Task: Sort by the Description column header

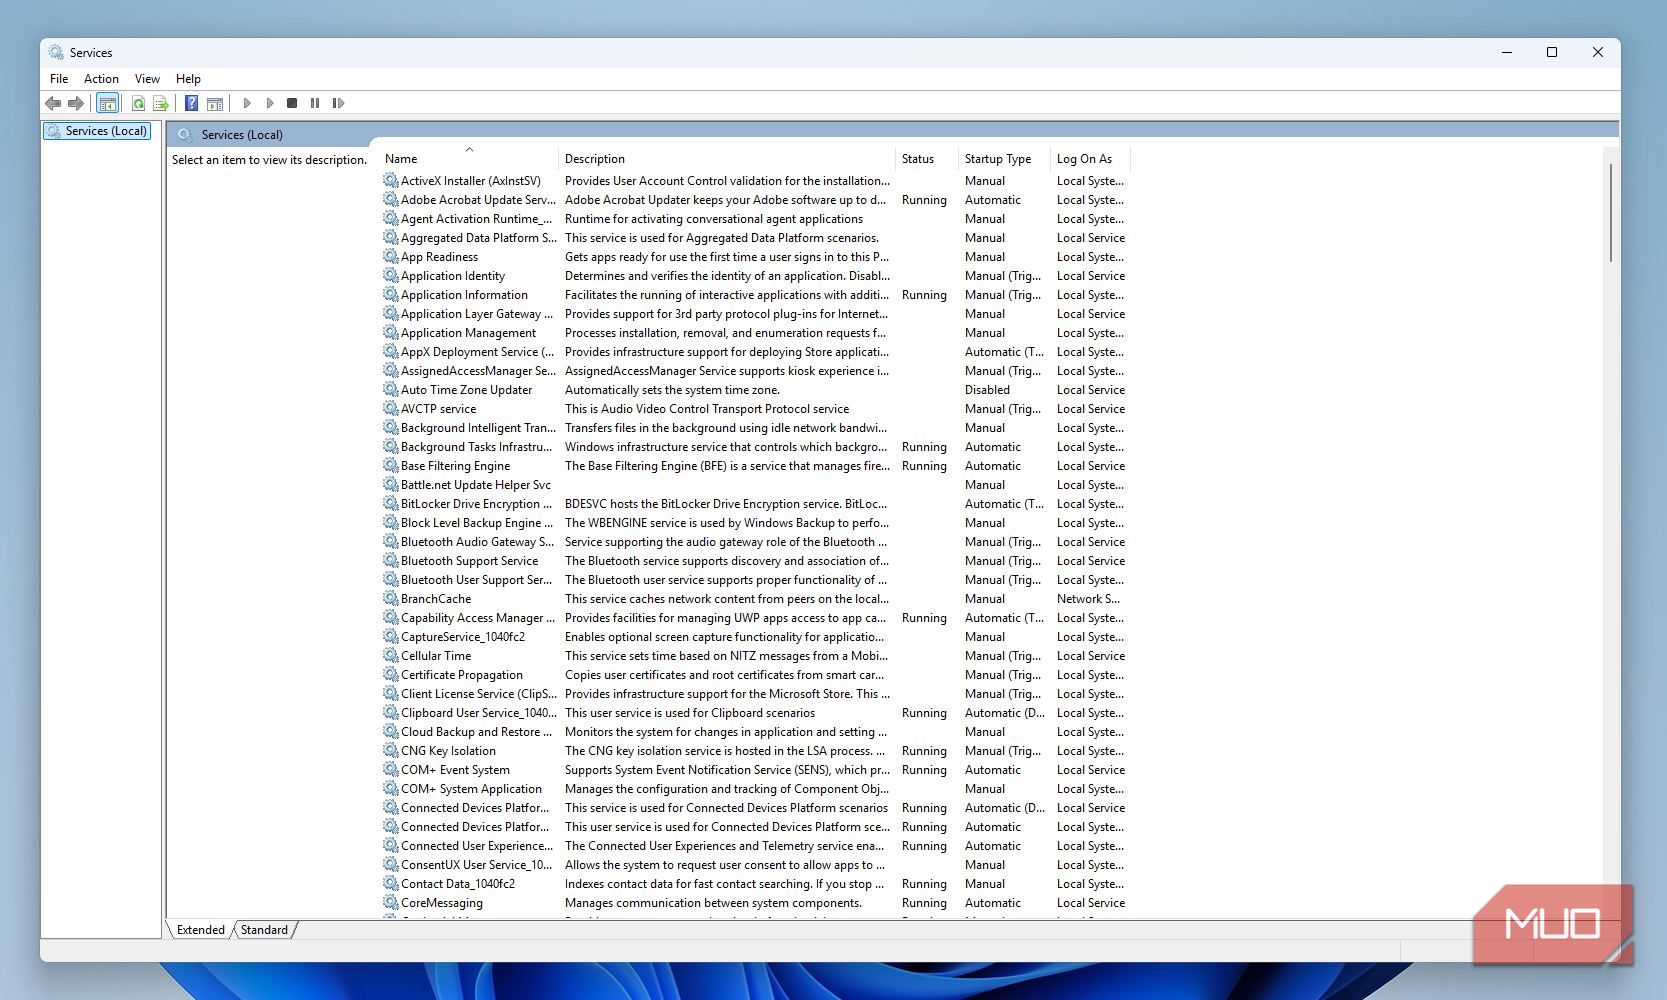Action: 727,159
